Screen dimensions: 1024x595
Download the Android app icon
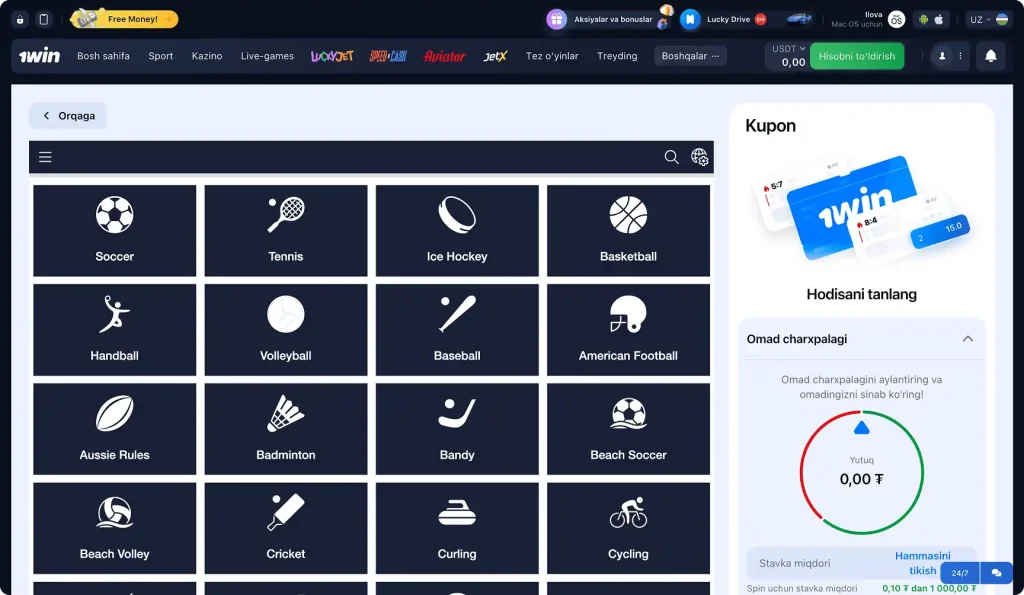coord(923,20)
